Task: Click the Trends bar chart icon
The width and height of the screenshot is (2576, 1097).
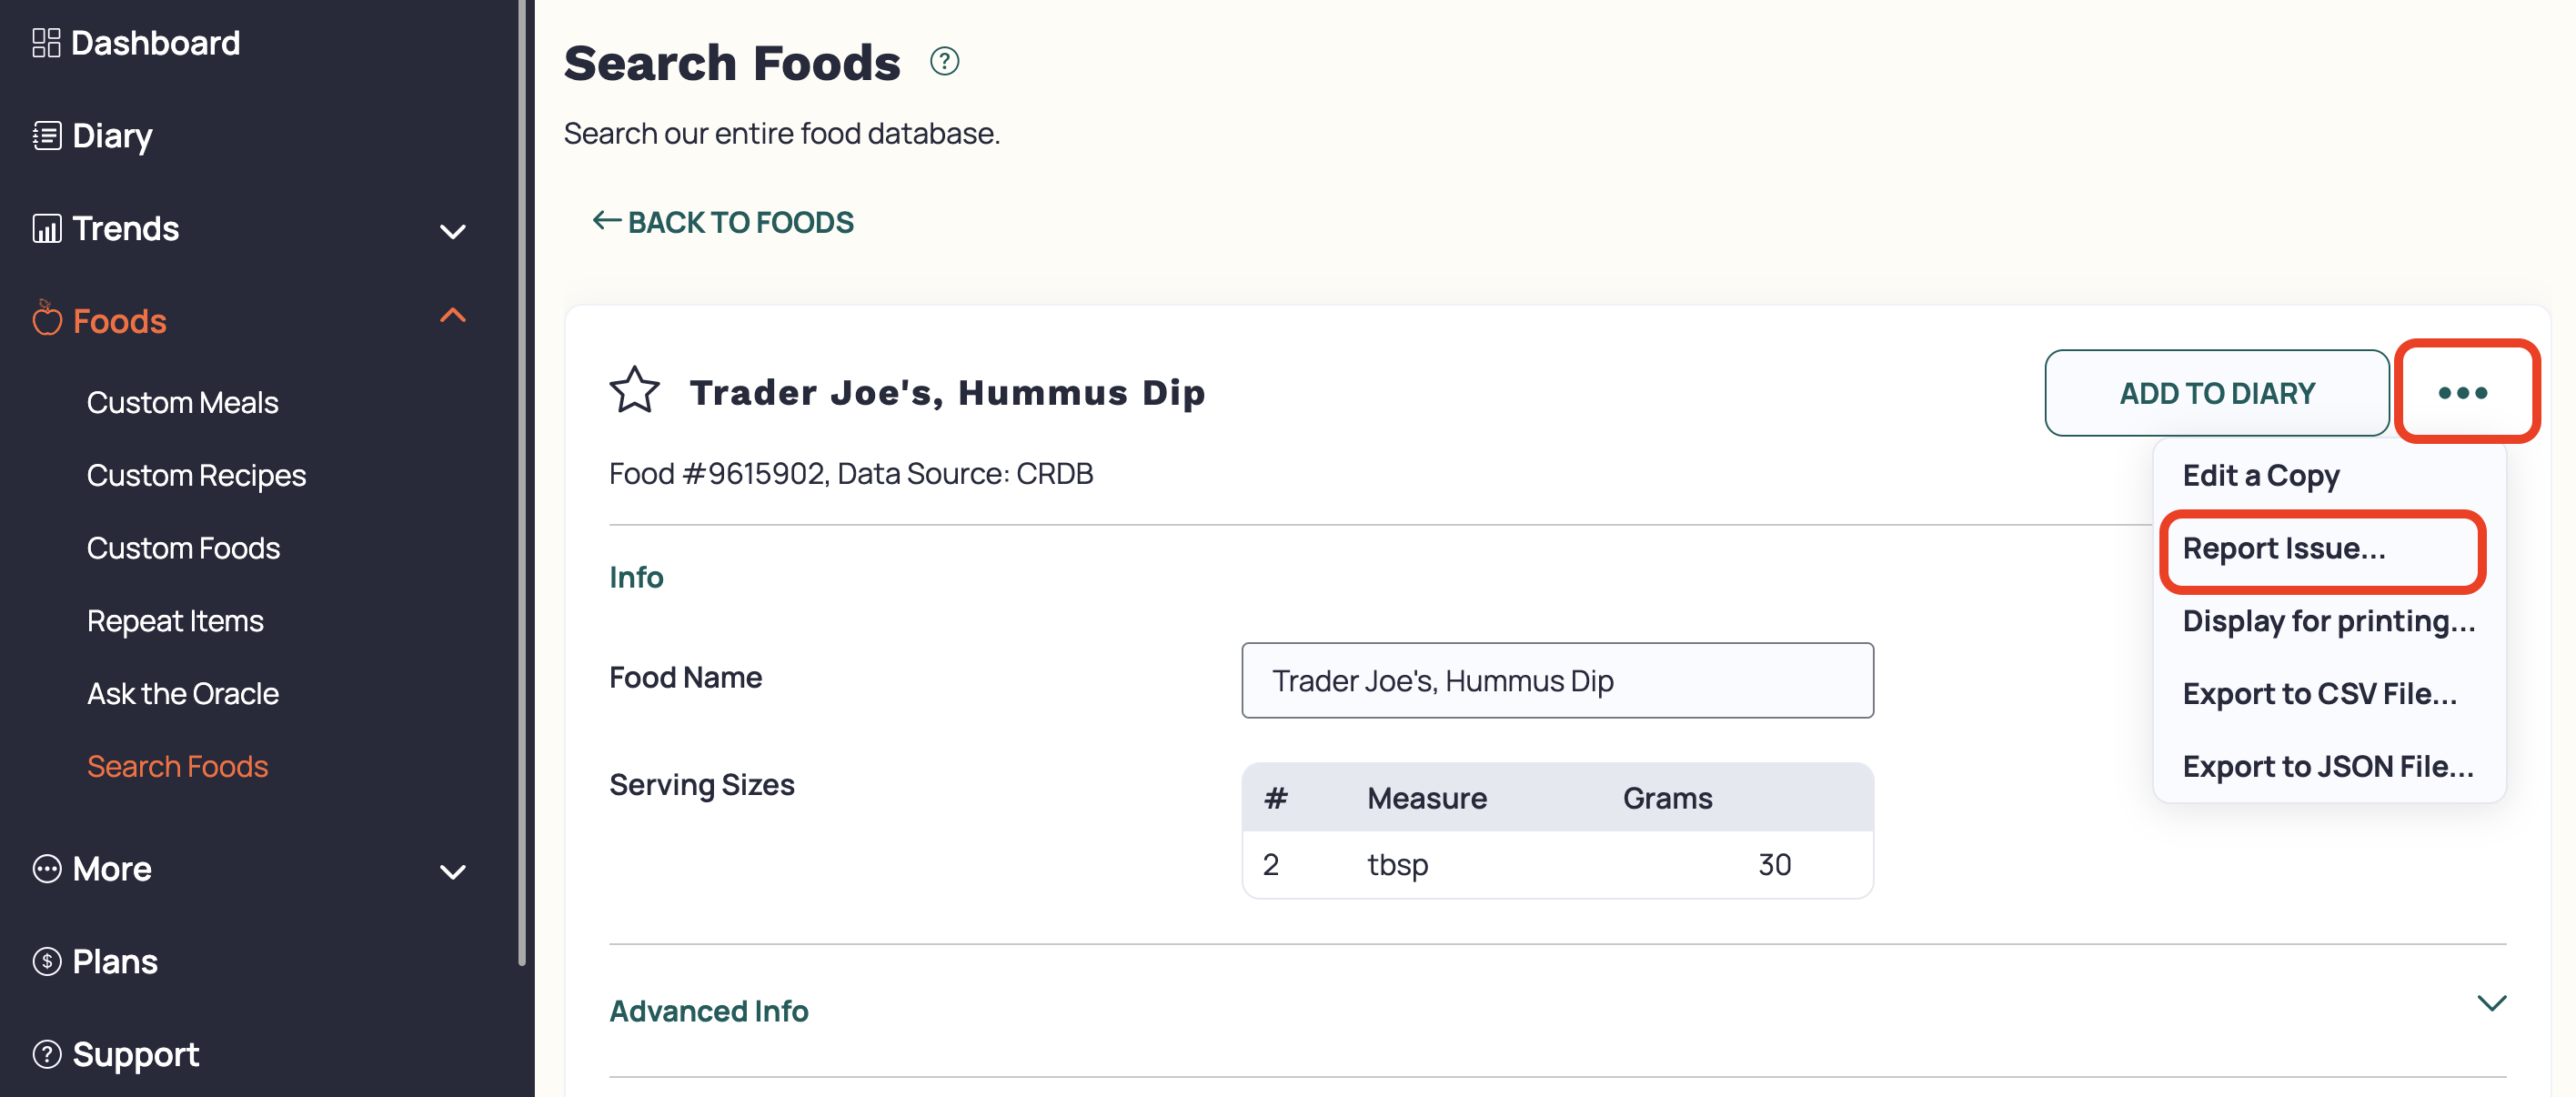Action: [x=46, y=229]
